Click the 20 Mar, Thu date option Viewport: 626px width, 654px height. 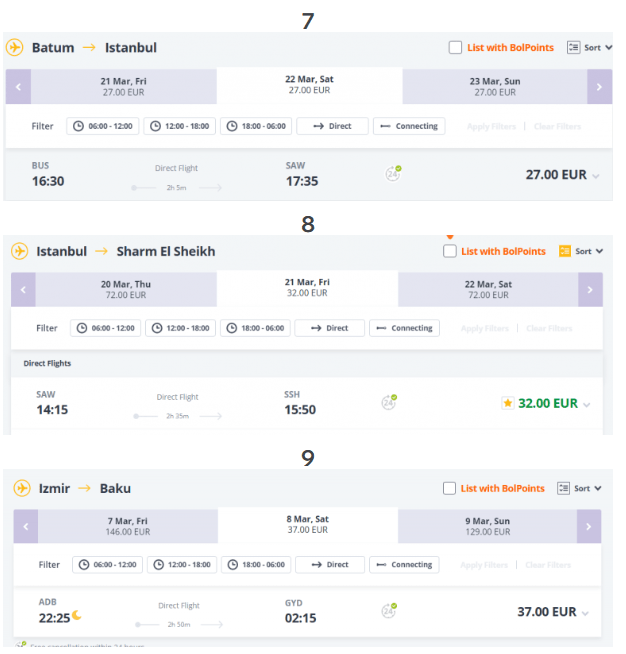(x=126, y=289)
